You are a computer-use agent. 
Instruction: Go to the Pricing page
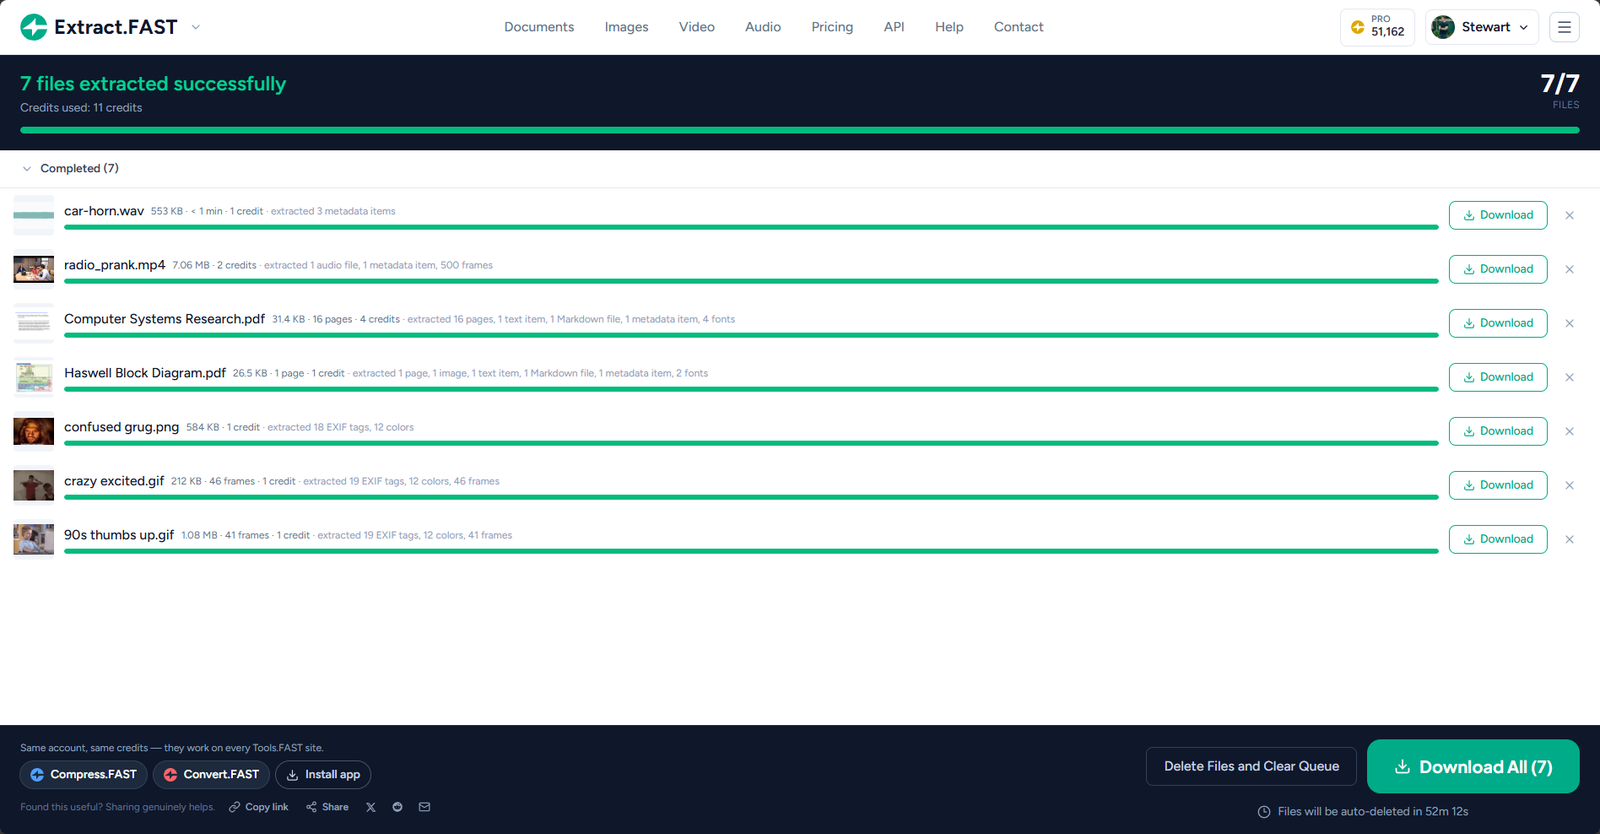[832, 27]
